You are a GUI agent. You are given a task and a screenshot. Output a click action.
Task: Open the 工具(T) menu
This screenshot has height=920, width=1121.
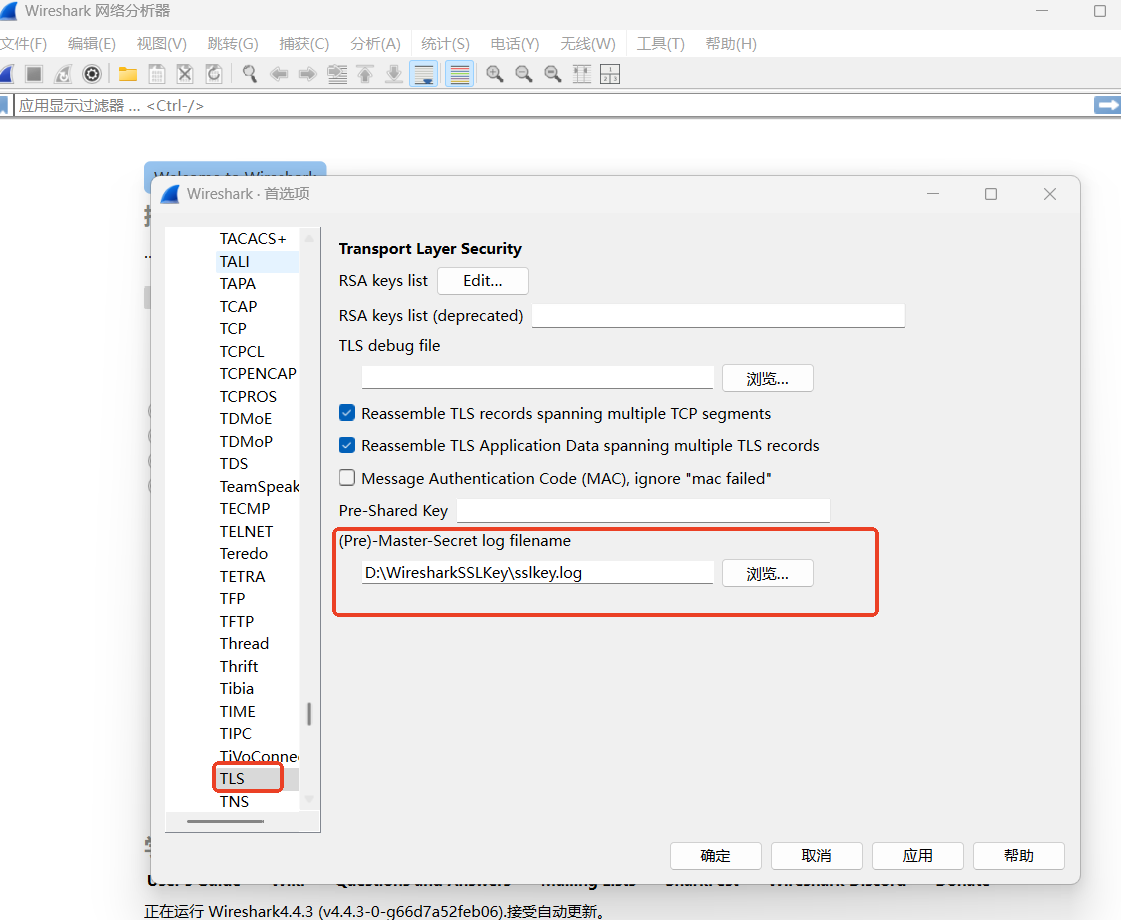pos(661,44)
